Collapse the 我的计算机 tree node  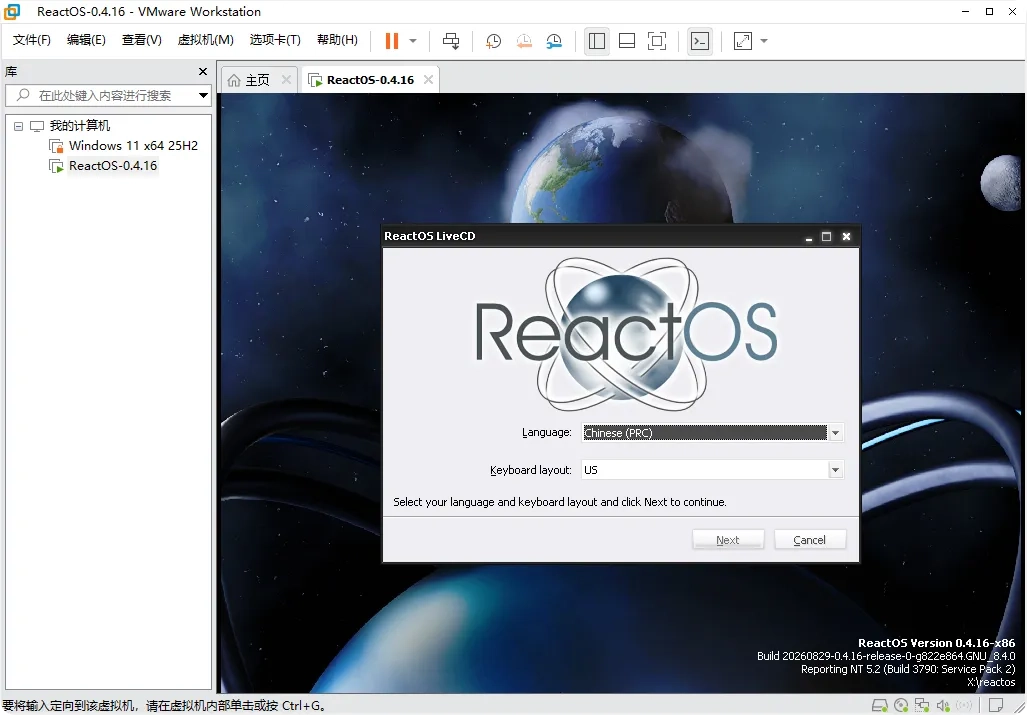pyautogui.click(x=18, y=126)
